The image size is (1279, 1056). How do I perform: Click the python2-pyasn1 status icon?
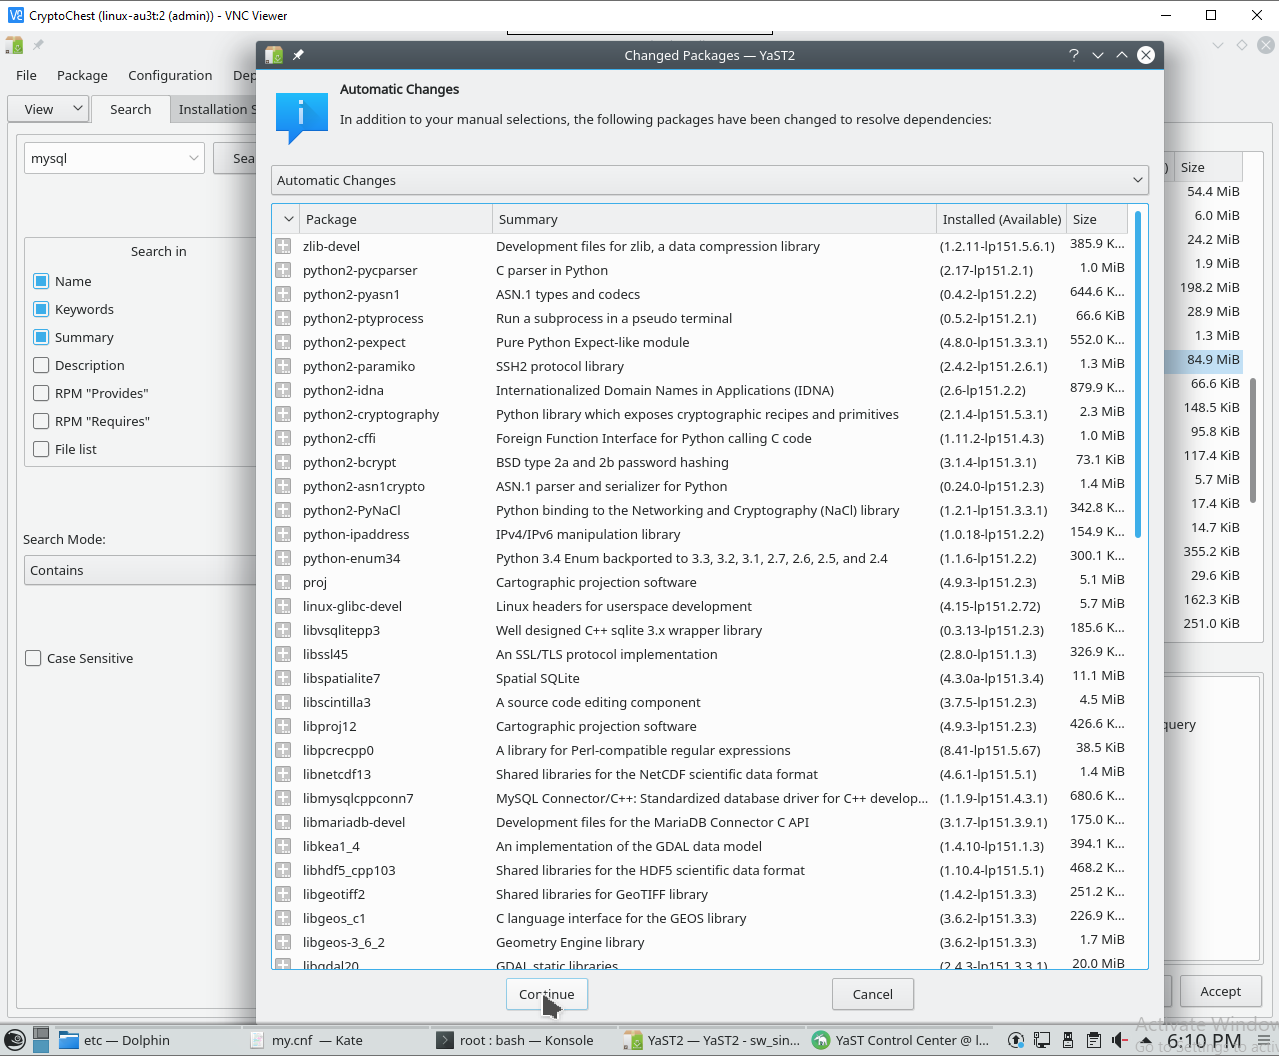tap(283, 294)
